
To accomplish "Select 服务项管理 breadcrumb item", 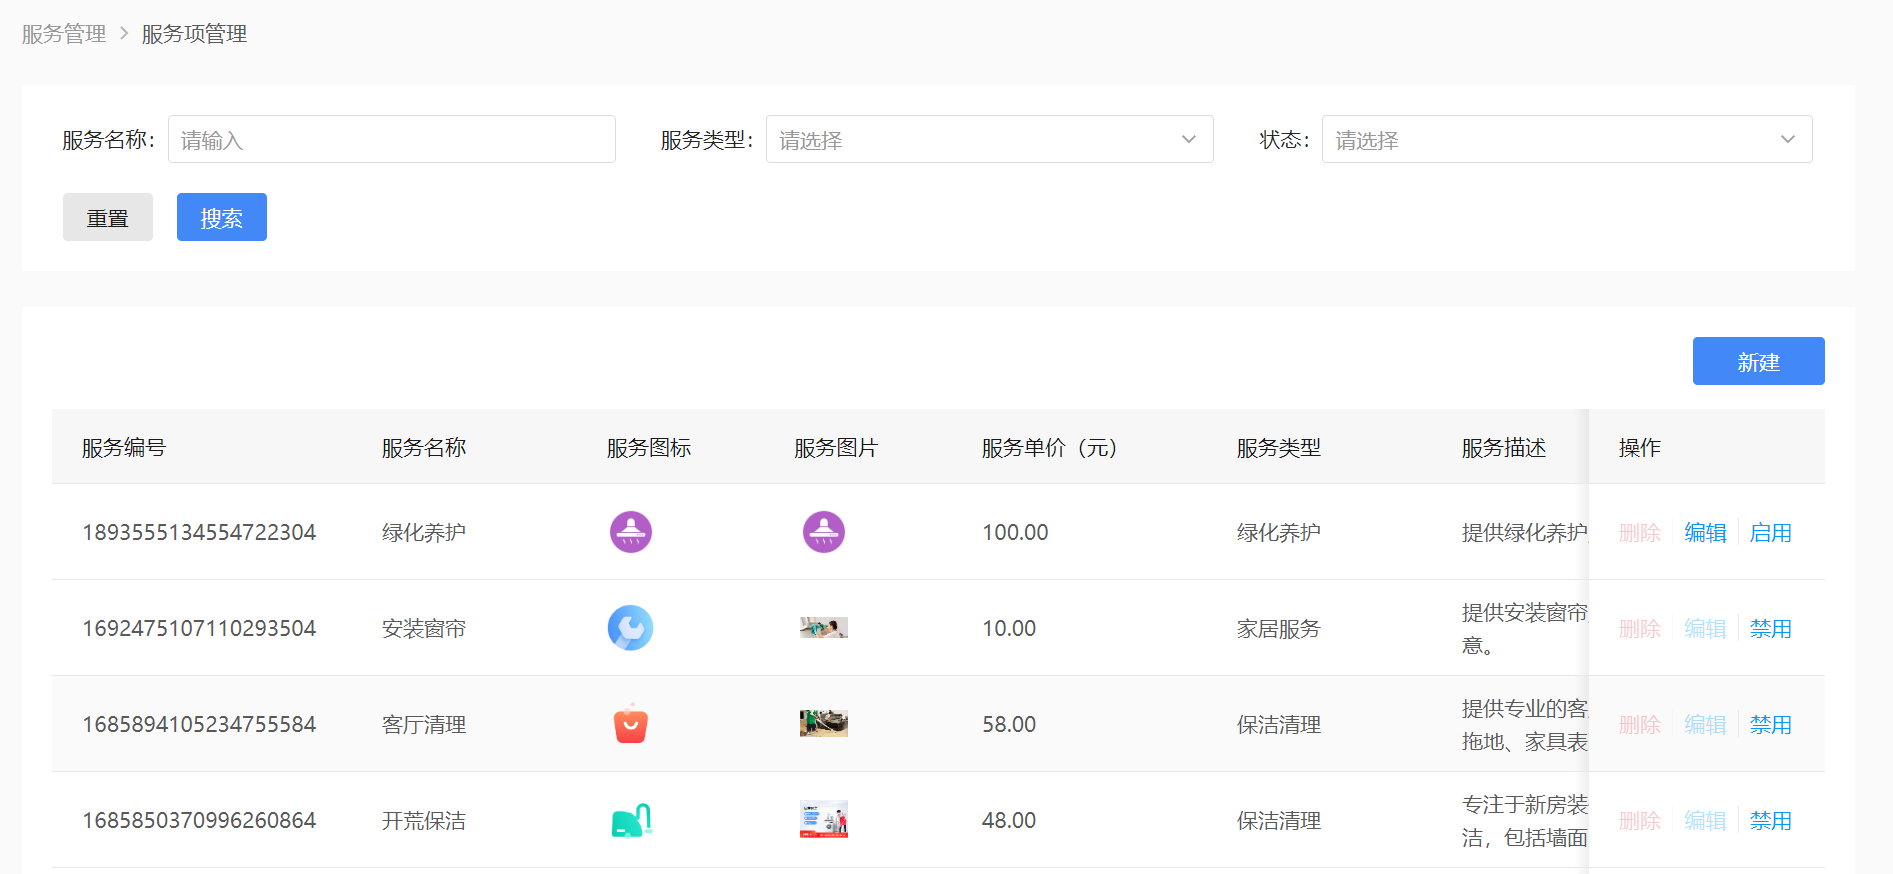I will 194,34.
